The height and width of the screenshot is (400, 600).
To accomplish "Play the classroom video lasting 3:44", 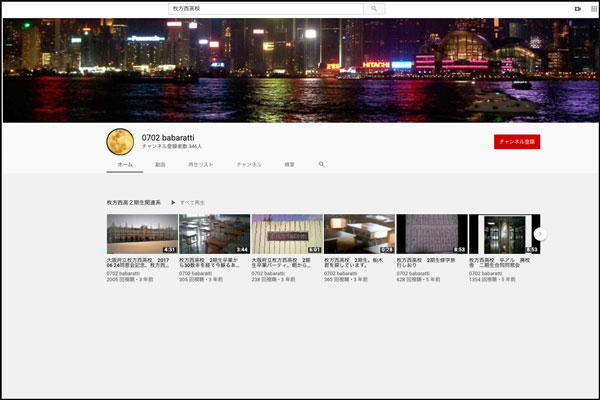I will [214, 234].
